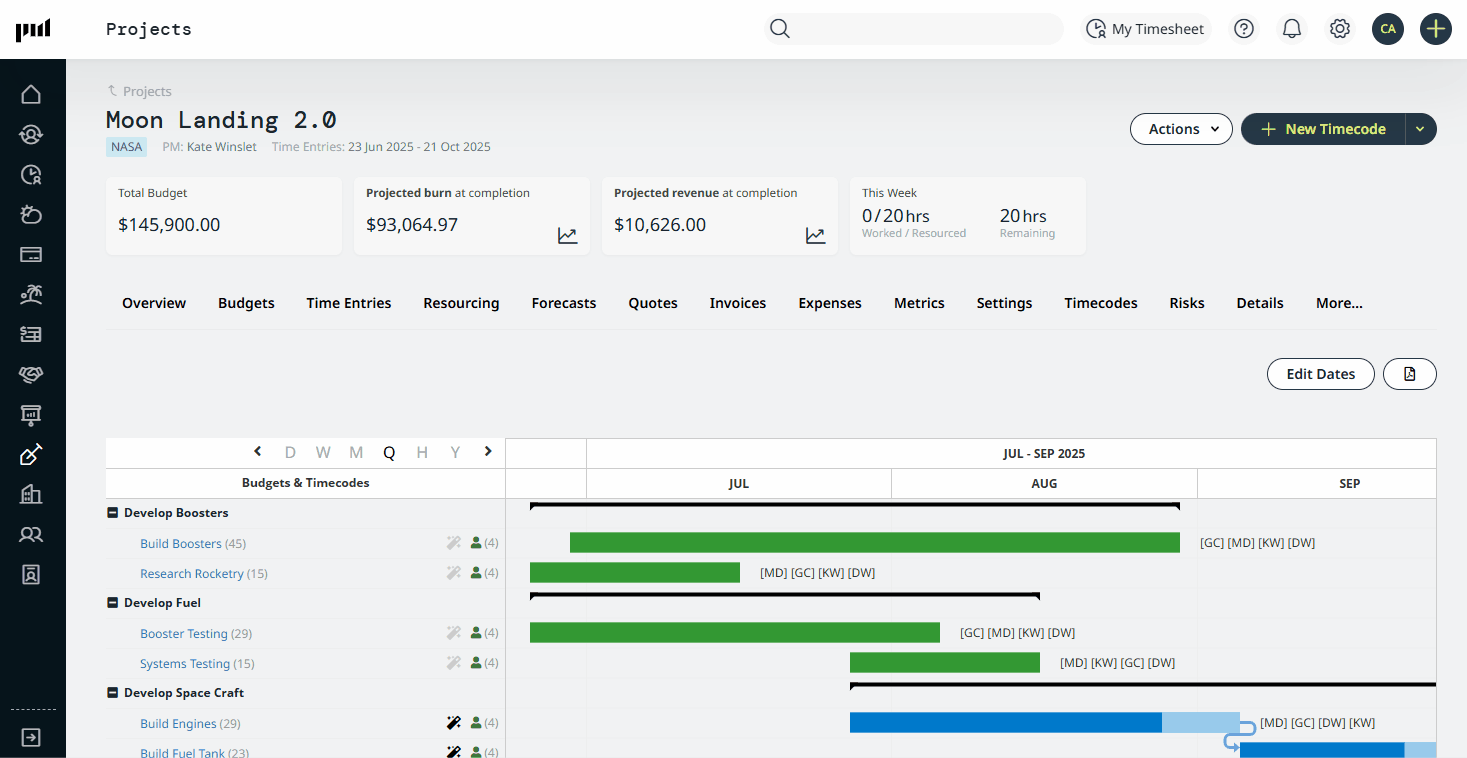1467x758 pixels.
Task: Switch to the Resourcing tab
Action: (461, 303)
